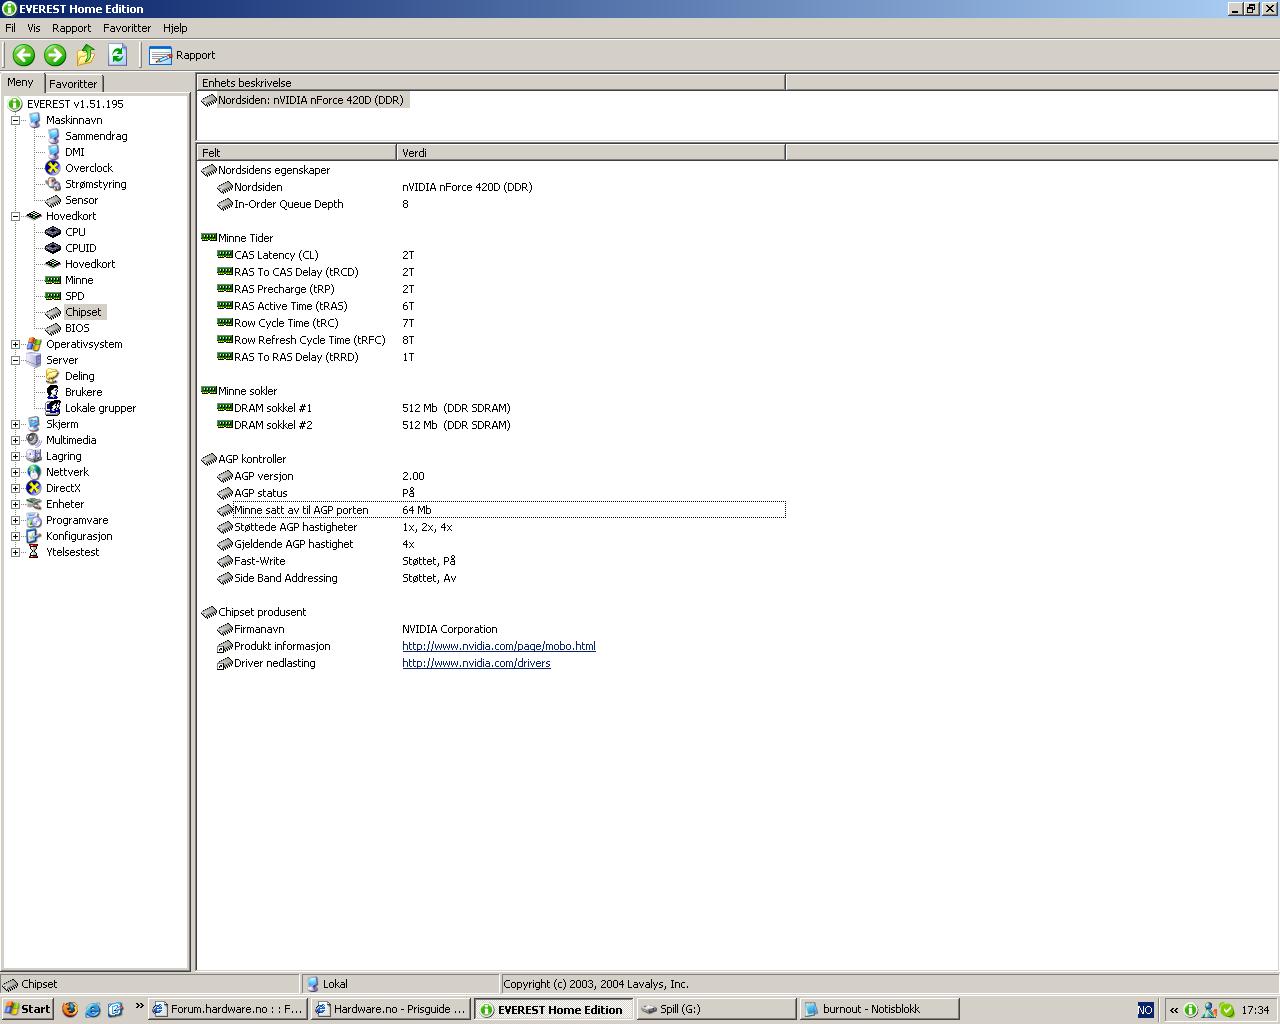
Task: Click the Deling share icon
Action: point(53,376)
